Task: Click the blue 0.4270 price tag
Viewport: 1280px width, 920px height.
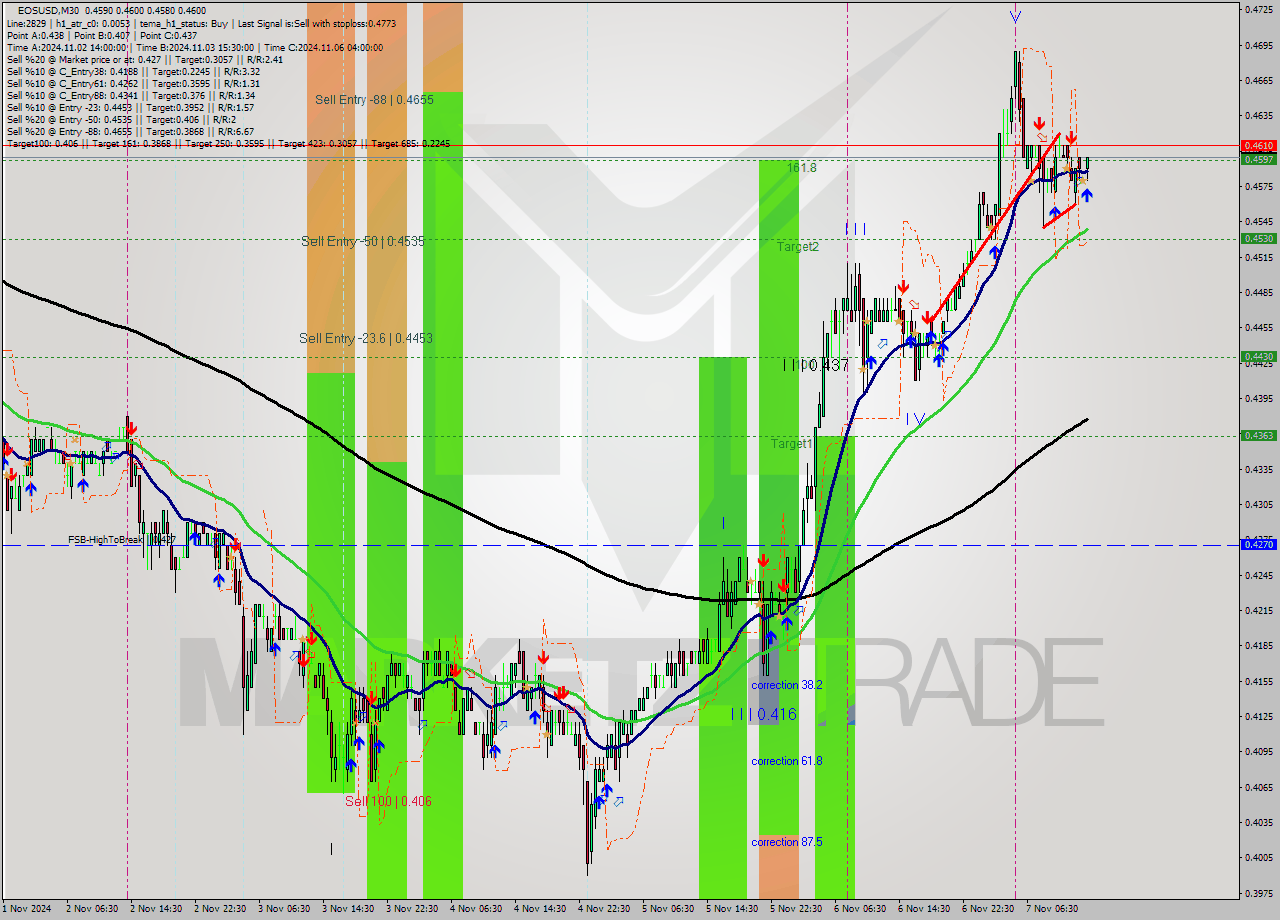Action: pyautogui.click(x=1258, y=544)
